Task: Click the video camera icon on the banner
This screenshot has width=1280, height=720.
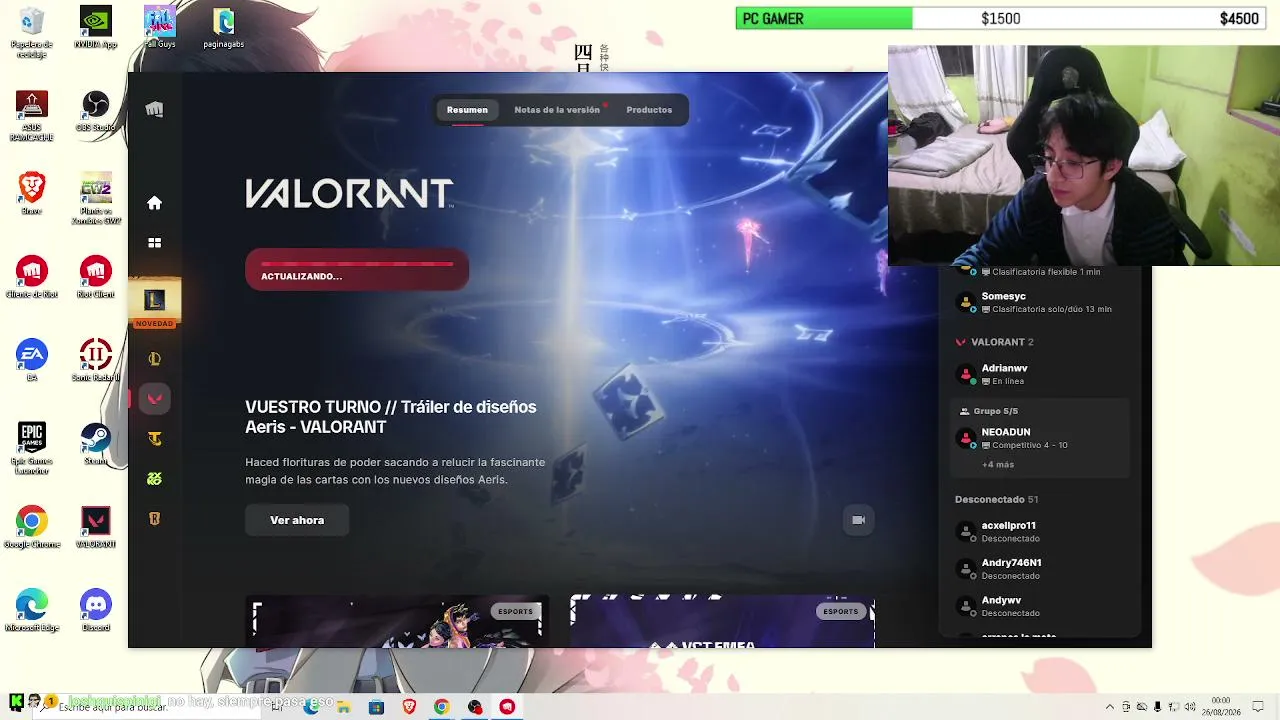Action: pyautogui.click(x=858, y=520)
